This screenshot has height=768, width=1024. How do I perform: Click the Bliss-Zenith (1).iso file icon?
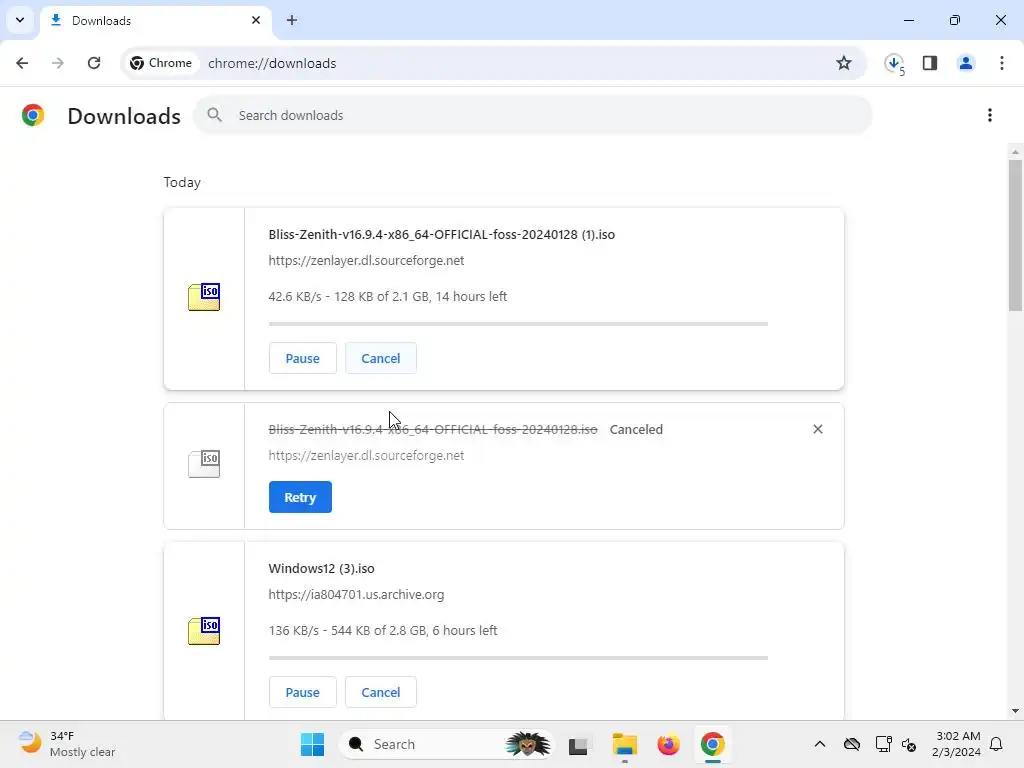point(204,297)
